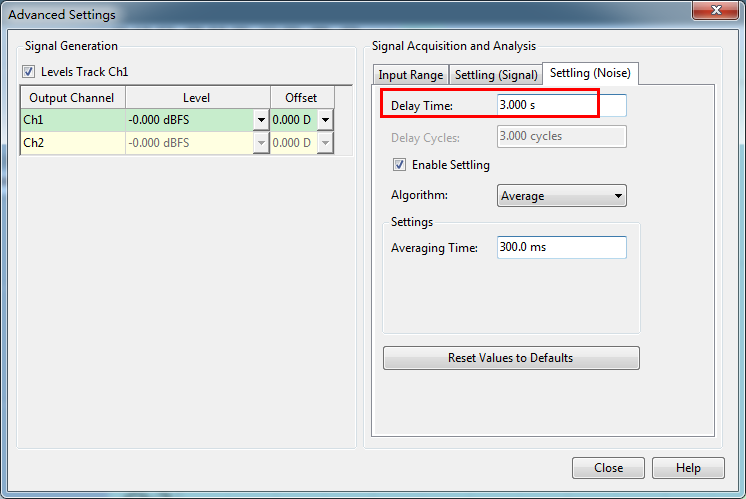This screenshot has width=746, height=499.
Task: Switch to the Input Range tab
Action: [411, 75]
